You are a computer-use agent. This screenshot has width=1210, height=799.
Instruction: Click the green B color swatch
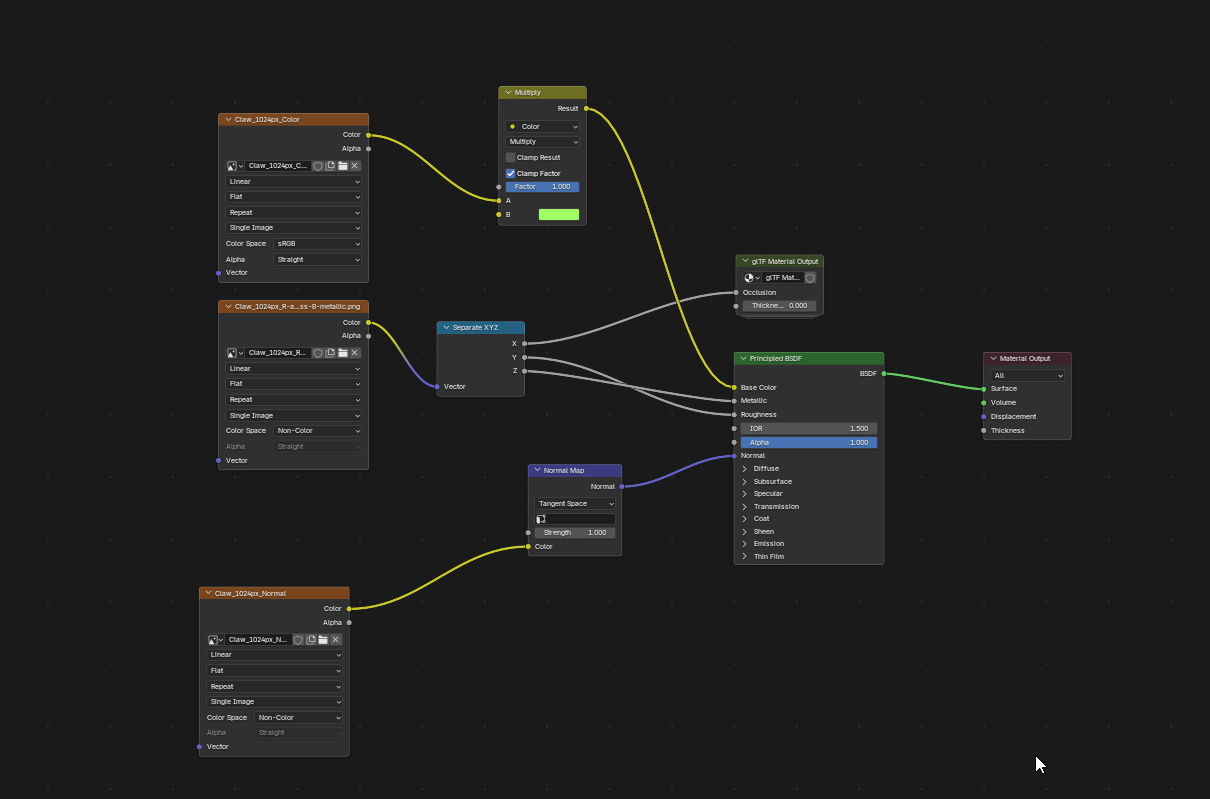[558, 215]
